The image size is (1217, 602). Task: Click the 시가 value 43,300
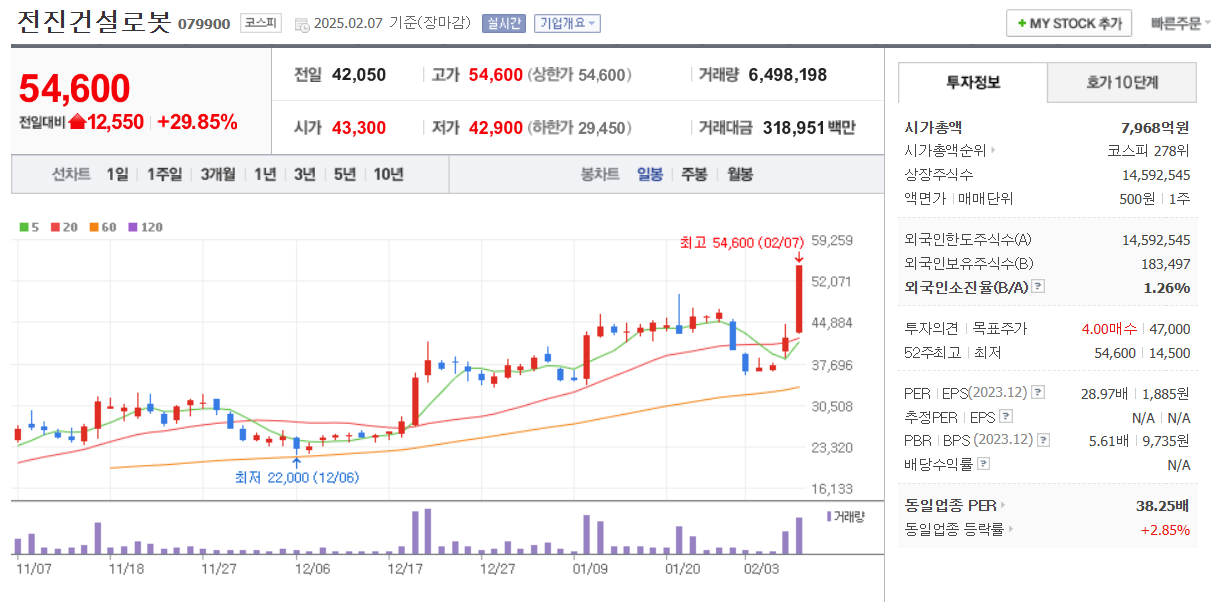[359, 128]
